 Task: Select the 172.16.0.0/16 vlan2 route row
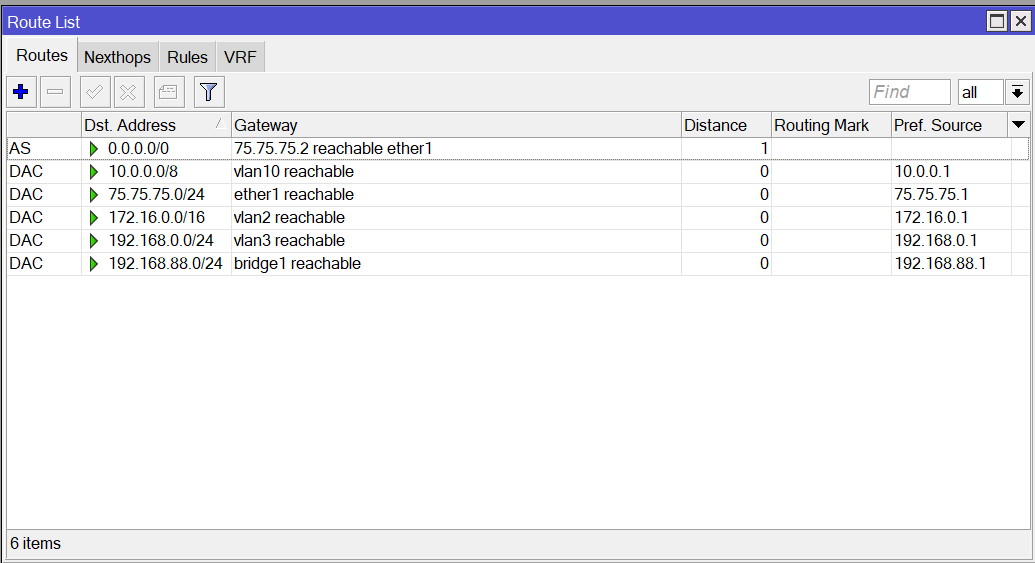(518, 218)
